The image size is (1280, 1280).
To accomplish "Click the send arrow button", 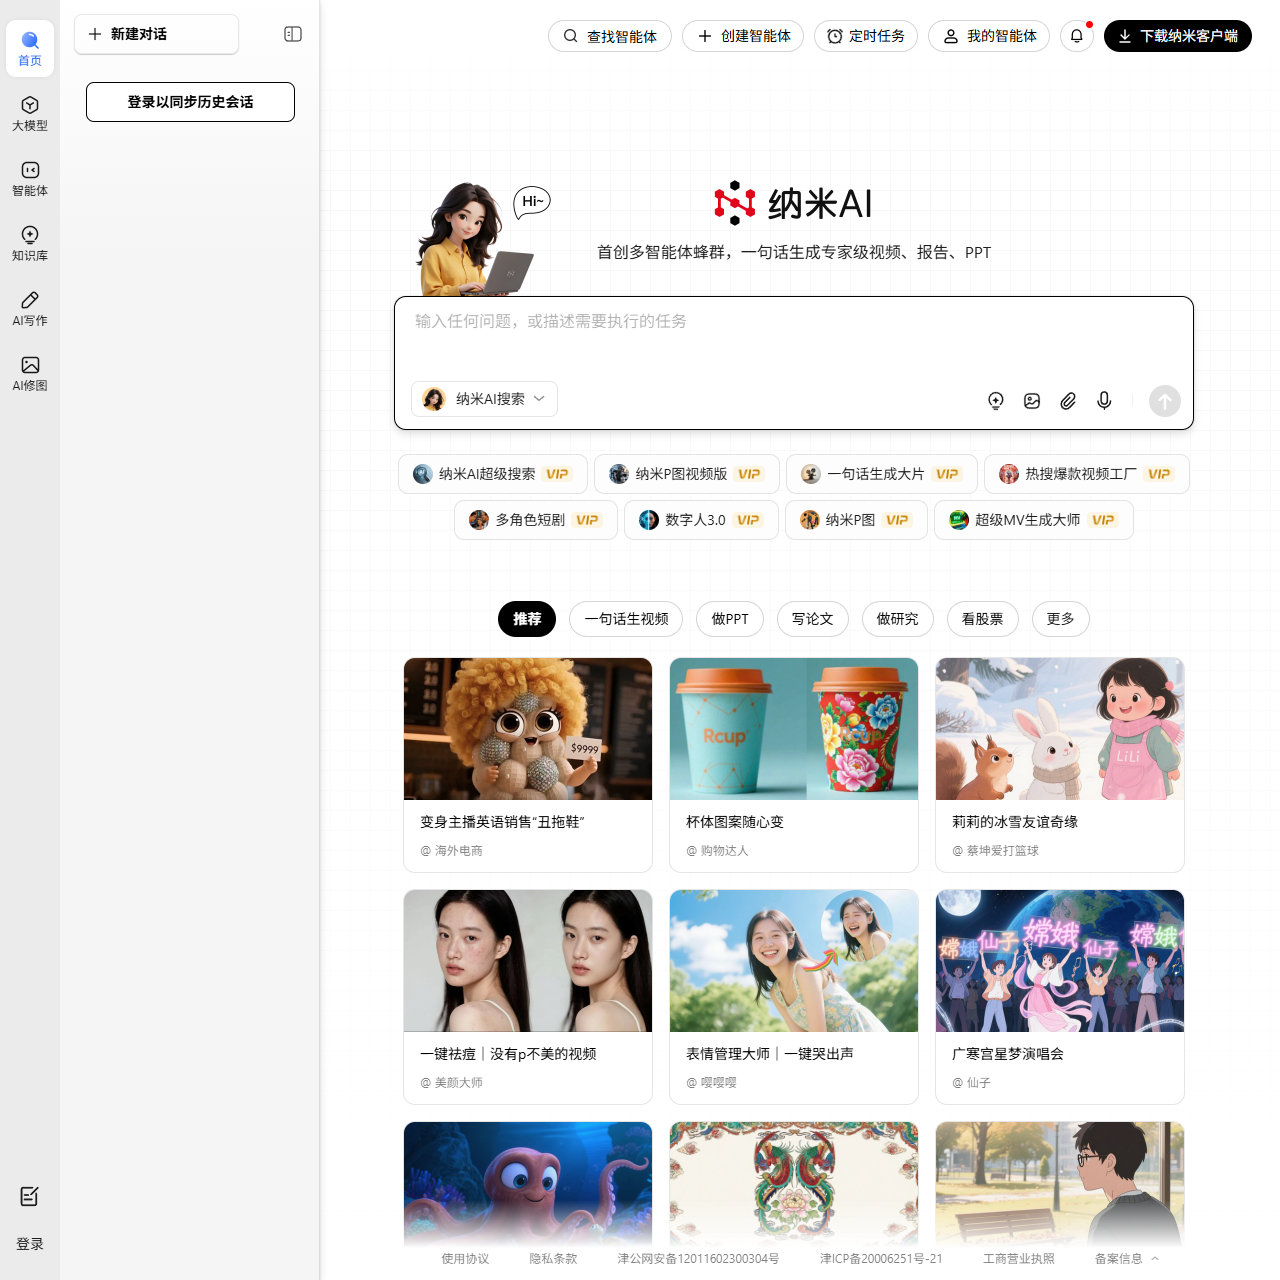I will point(1164,401).
